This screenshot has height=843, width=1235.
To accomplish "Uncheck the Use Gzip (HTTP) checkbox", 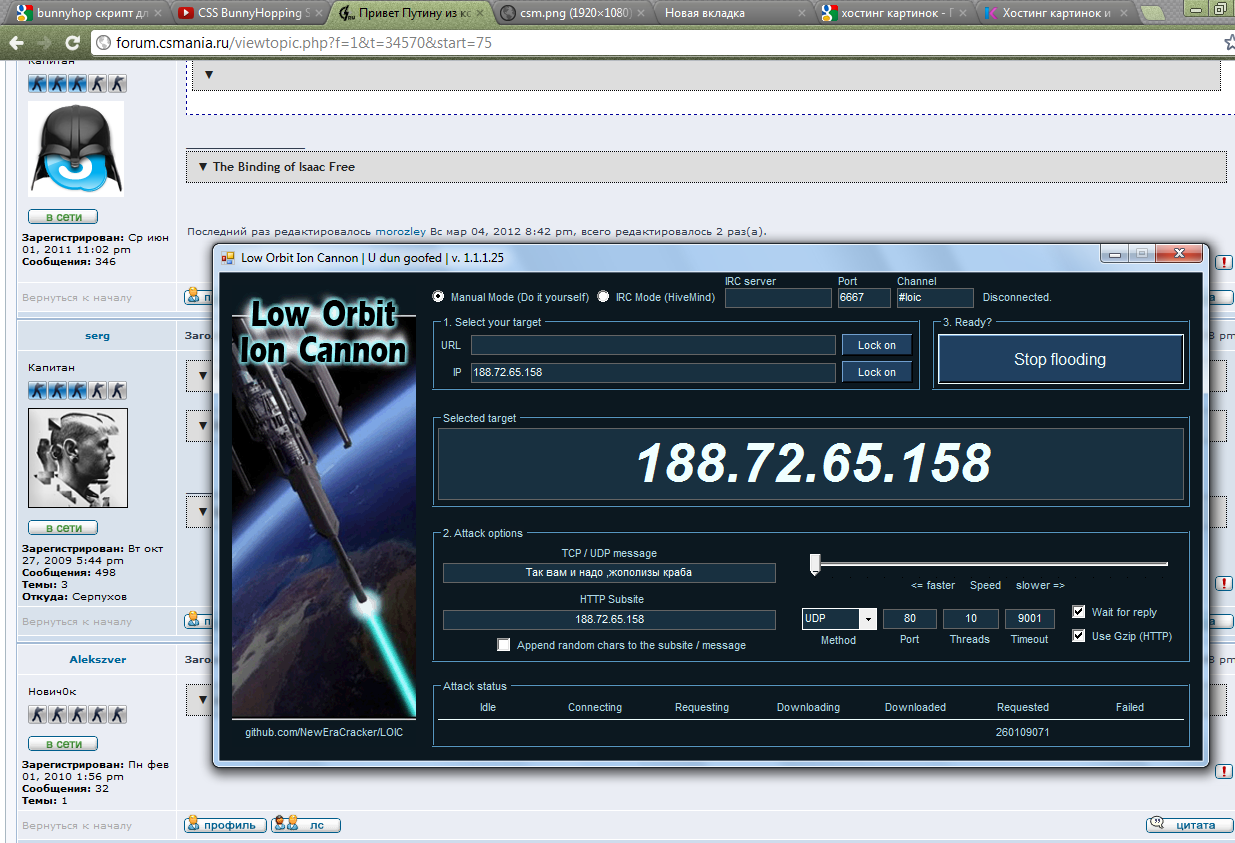I will 1078,636.
